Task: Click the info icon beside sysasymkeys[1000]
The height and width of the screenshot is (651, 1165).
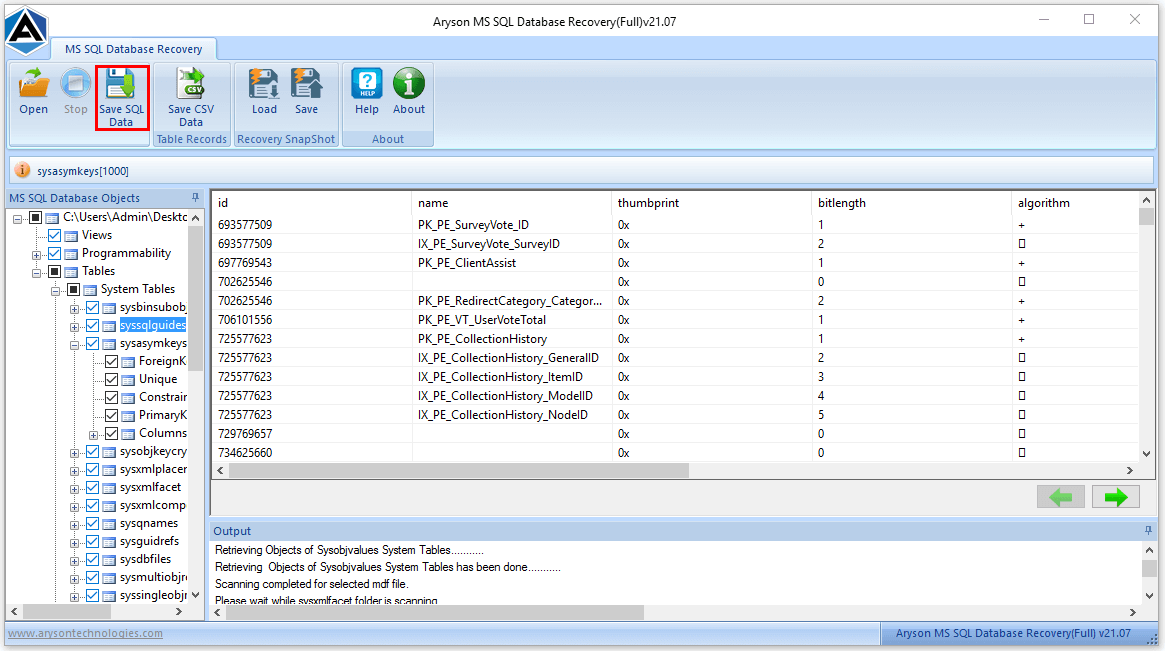Action: point(23,170)
